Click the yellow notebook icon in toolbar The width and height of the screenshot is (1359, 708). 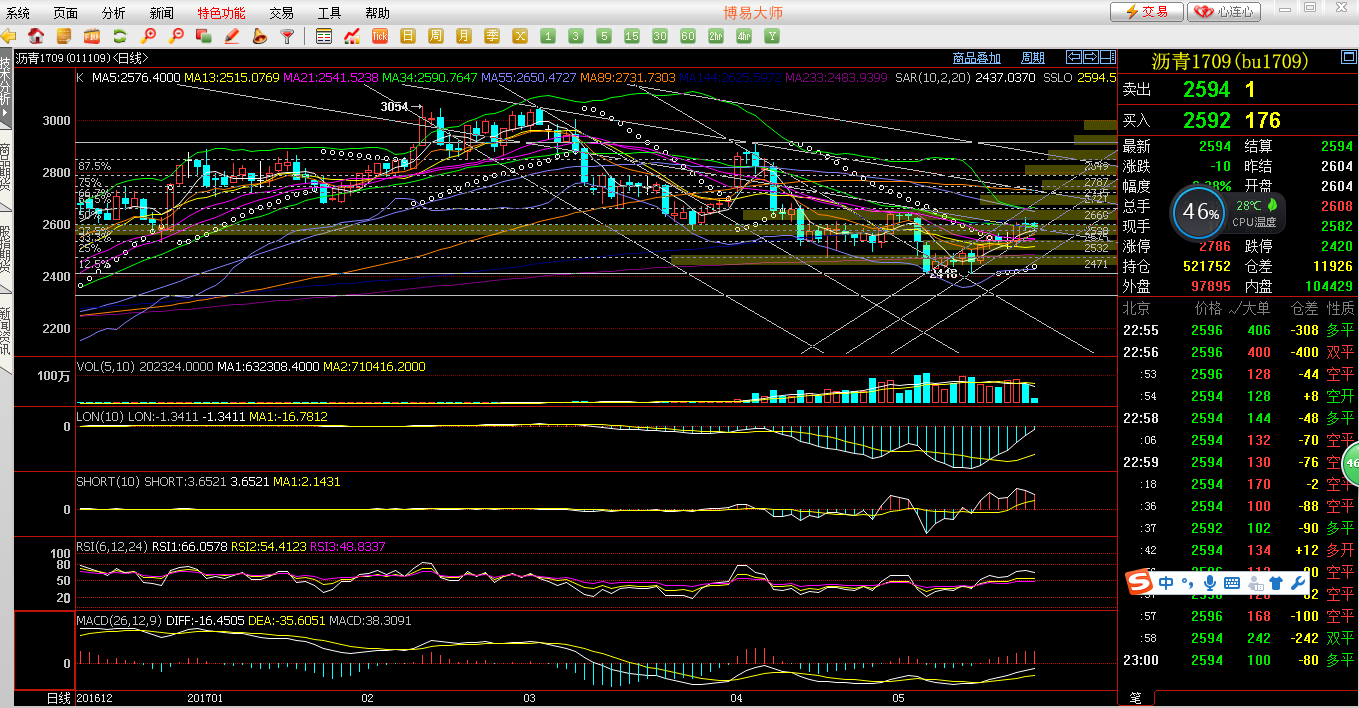tap(64, 36)
